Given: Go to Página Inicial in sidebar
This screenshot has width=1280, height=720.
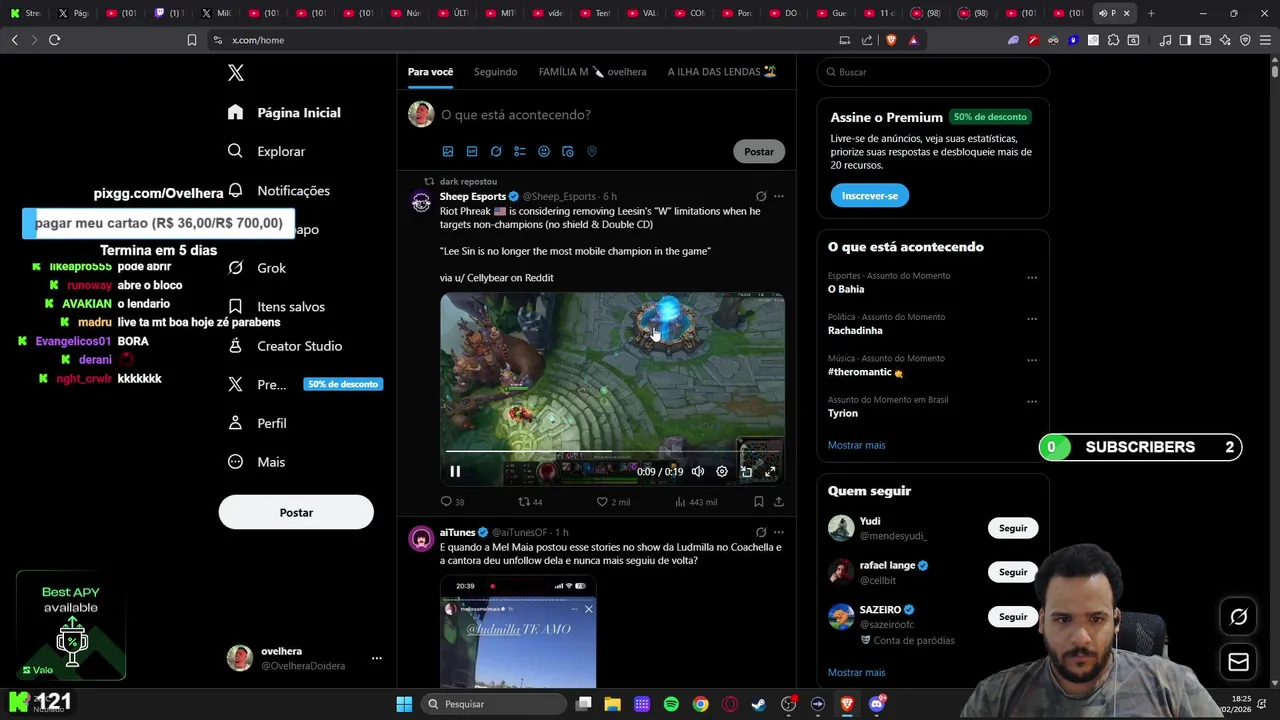Looking at the screenshot, I should coord(284,113).
